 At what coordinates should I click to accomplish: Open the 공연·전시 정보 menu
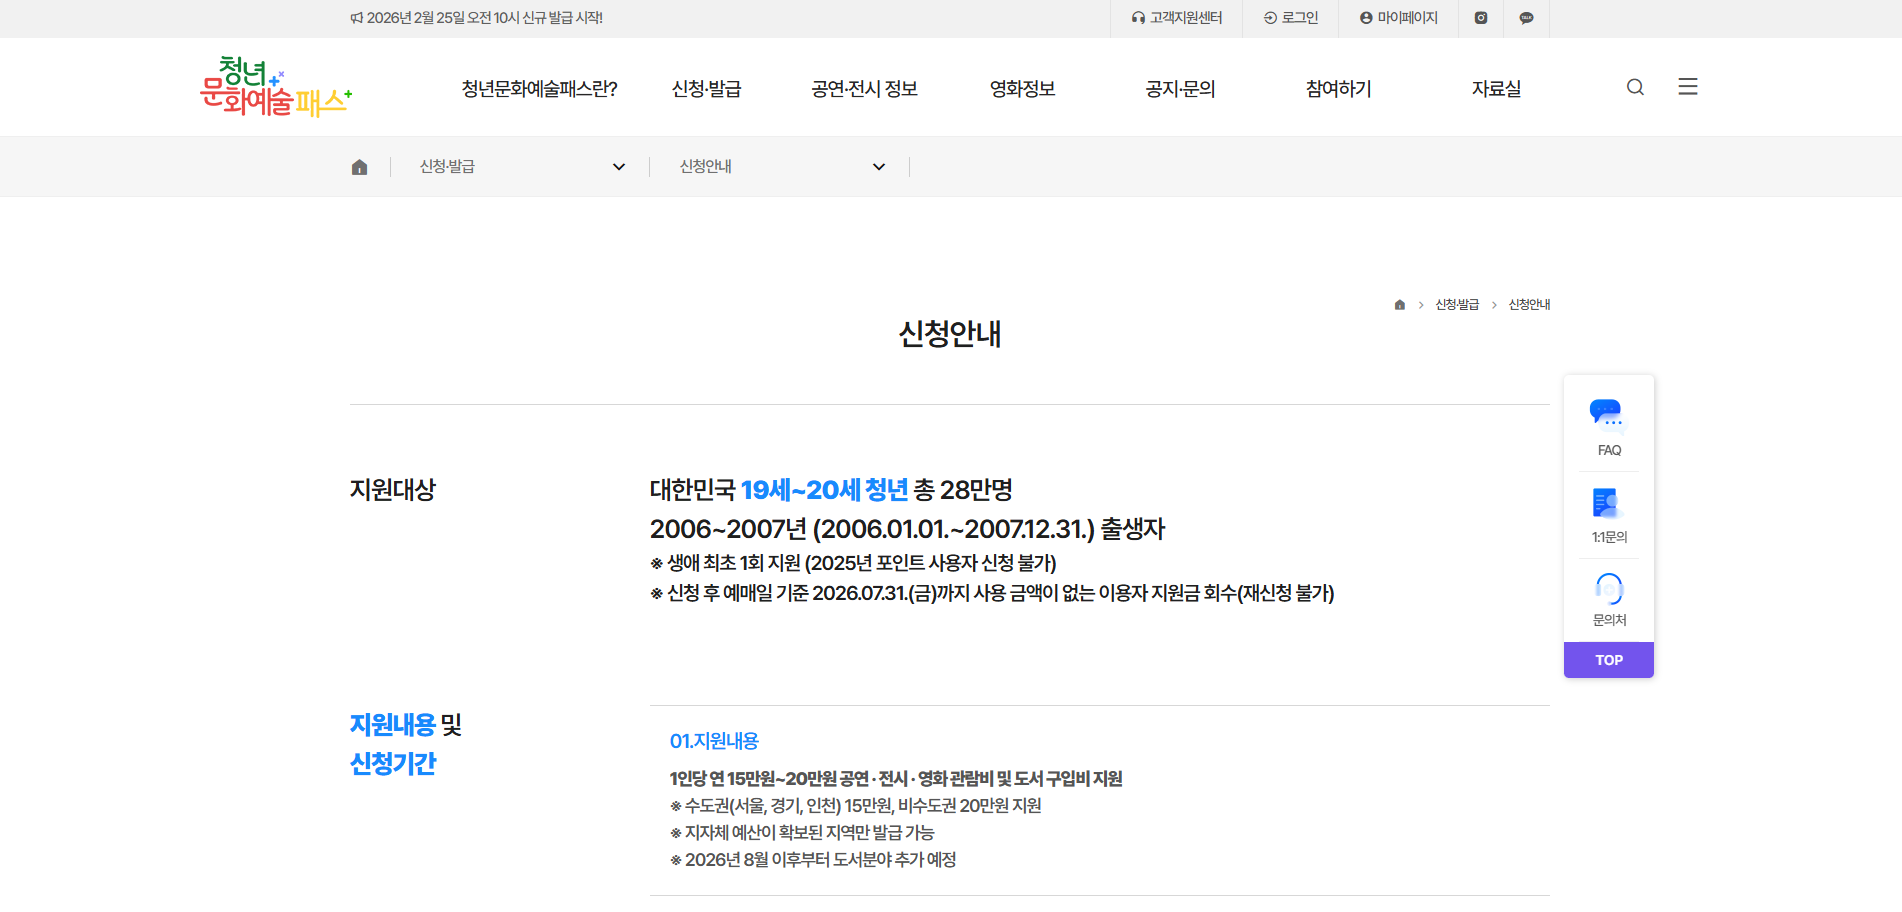[864, 89]
